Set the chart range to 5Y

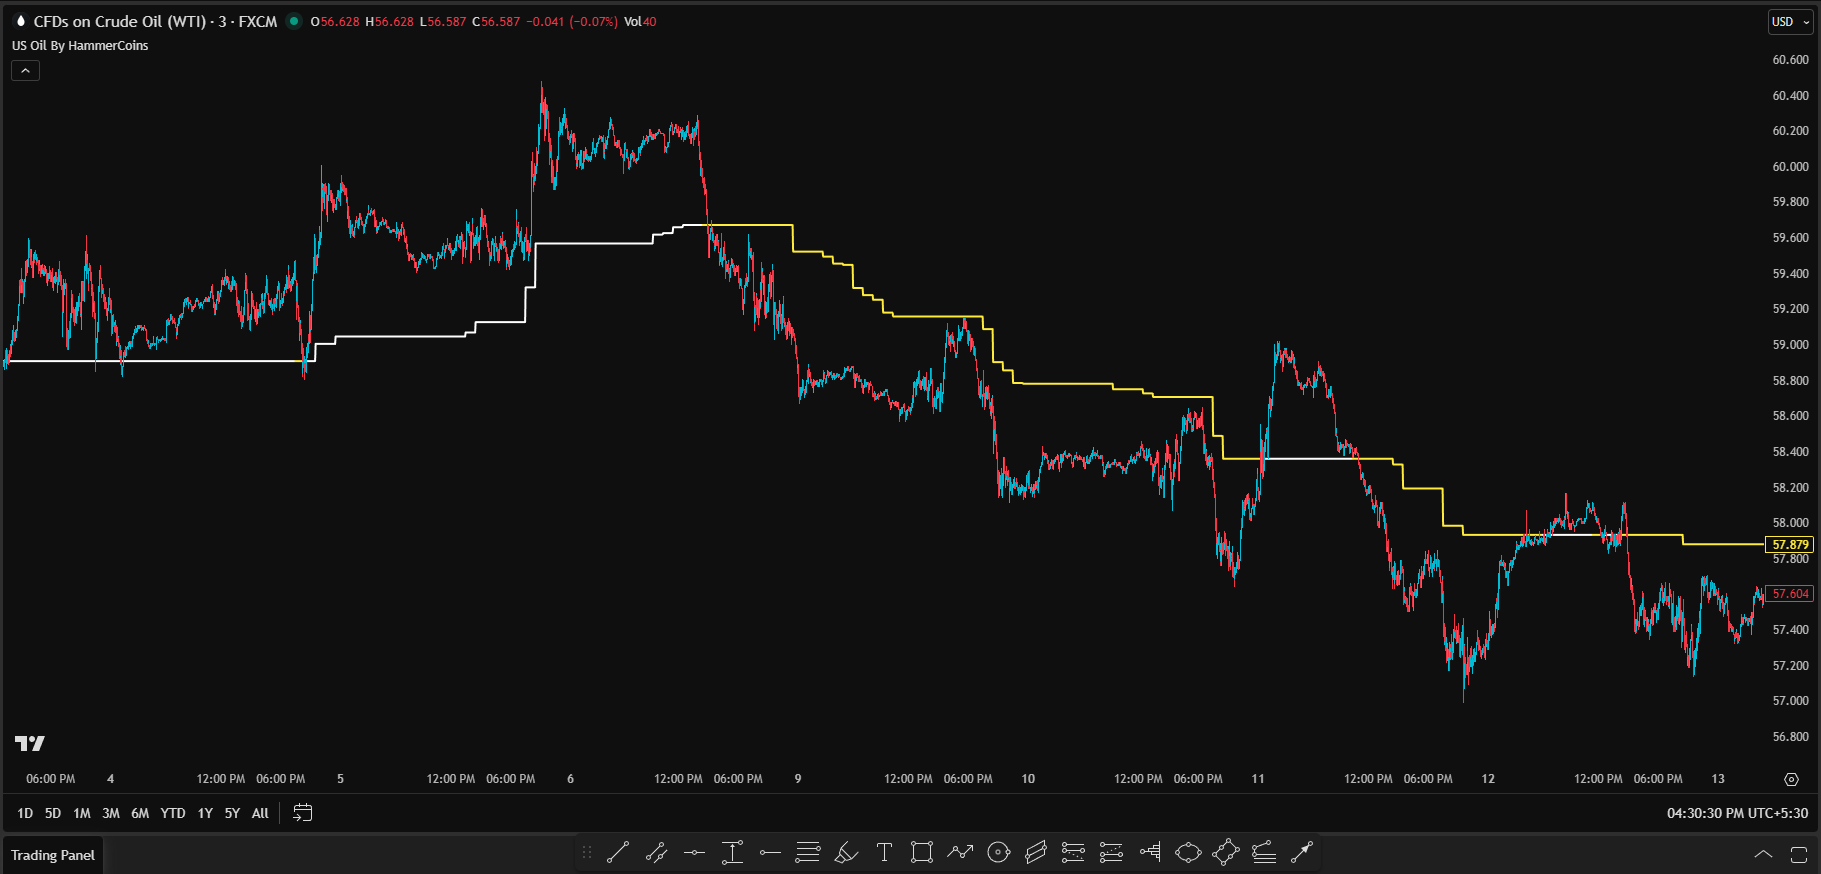tap(232, 813)
